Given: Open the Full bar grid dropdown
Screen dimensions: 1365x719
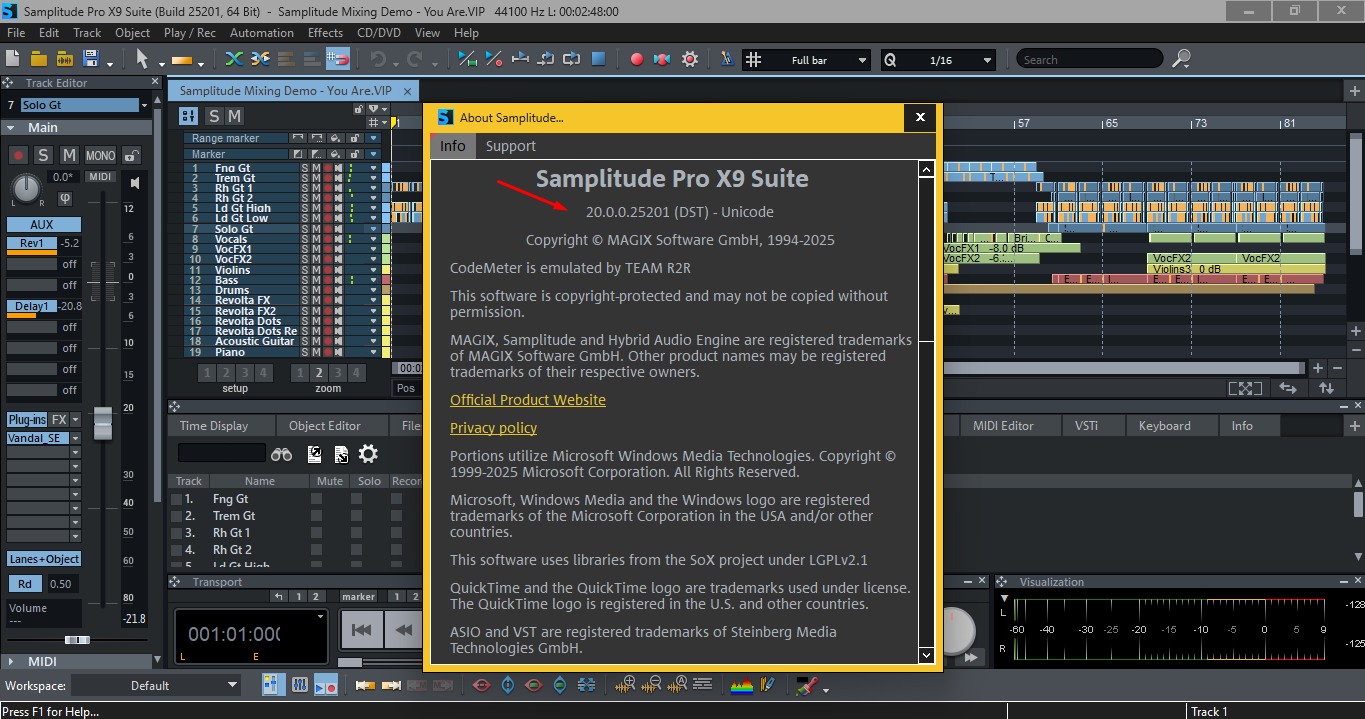Looking at the screenshot, I should click(862, 60).
